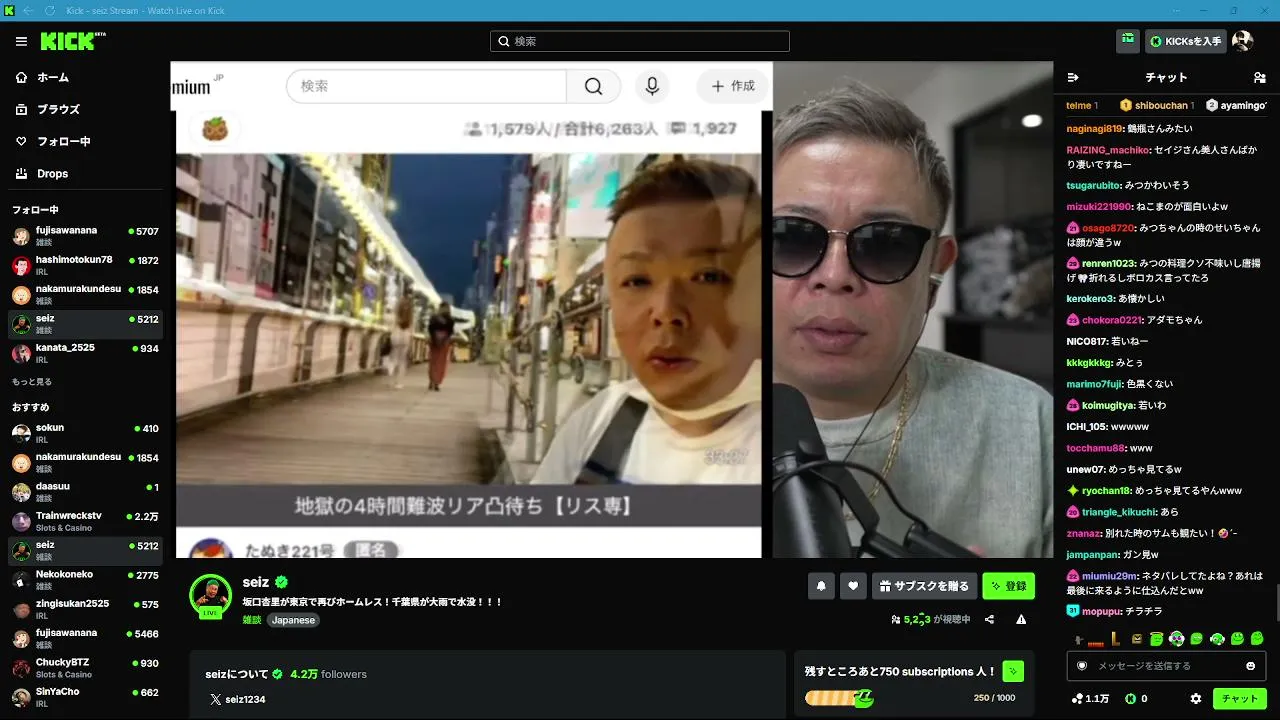Open kanata_2525 channel in sidebar

(85, 353)
